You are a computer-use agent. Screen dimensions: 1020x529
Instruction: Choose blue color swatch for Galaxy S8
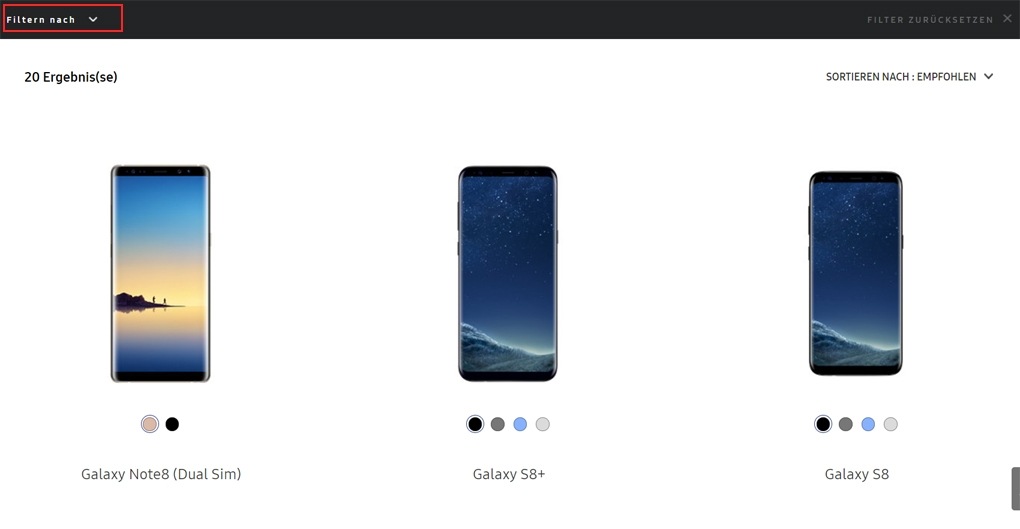tap(868, 424)
